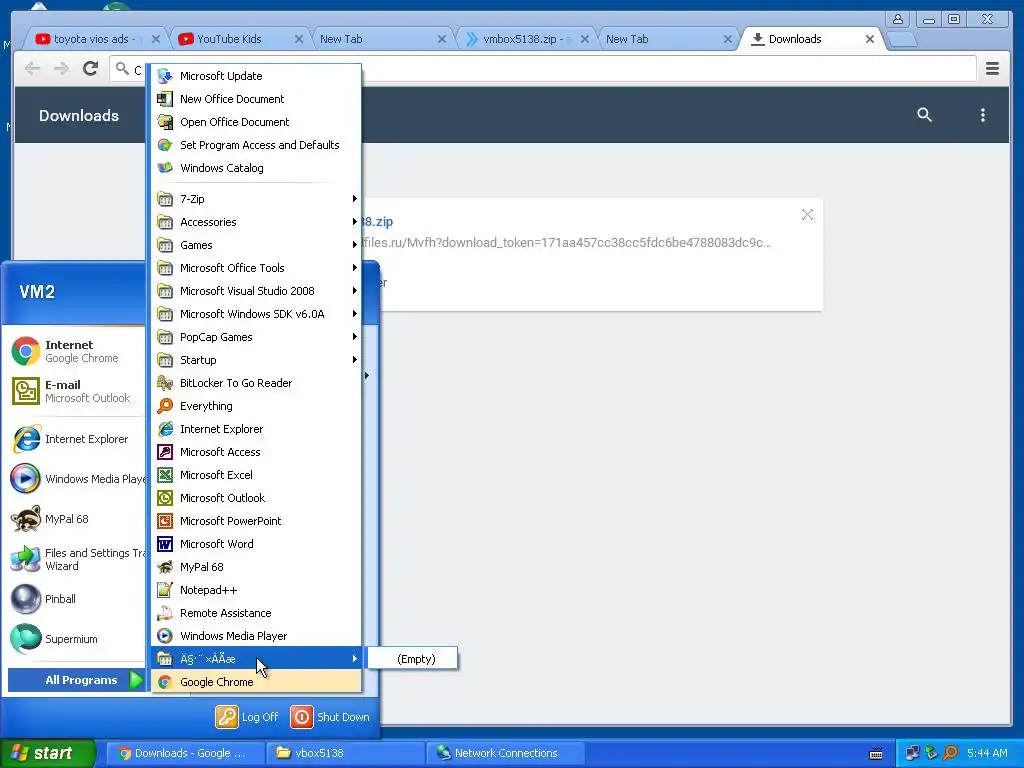
Task: Expand the Accessories folder
Action: pyautogui.click(x=256, y=222)
